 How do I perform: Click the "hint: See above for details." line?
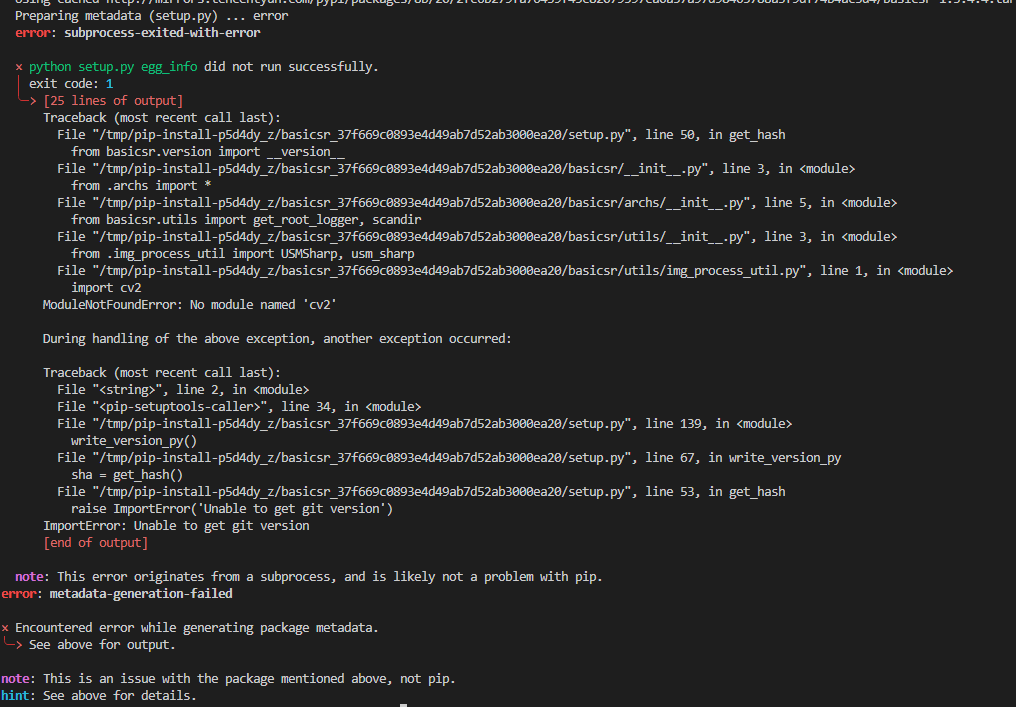(98, 695)
